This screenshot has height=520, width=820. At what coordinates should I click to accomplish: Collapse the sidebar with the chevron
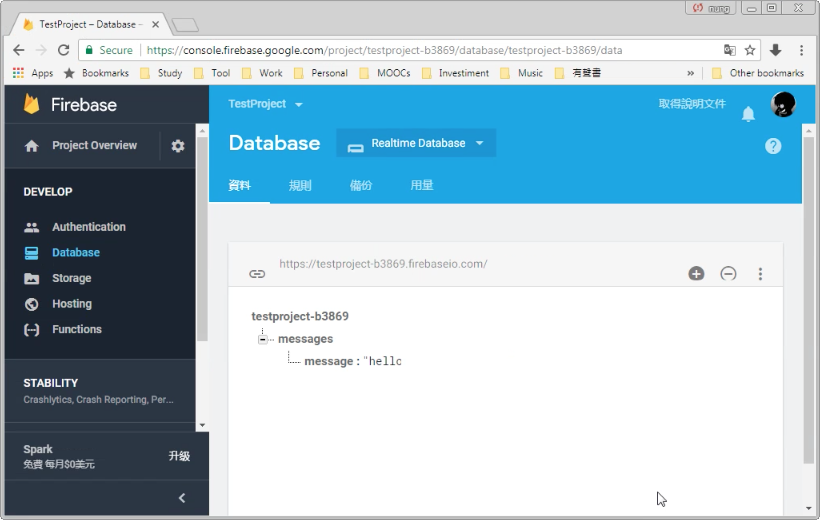pyautogui.click(x=182, y=498)
